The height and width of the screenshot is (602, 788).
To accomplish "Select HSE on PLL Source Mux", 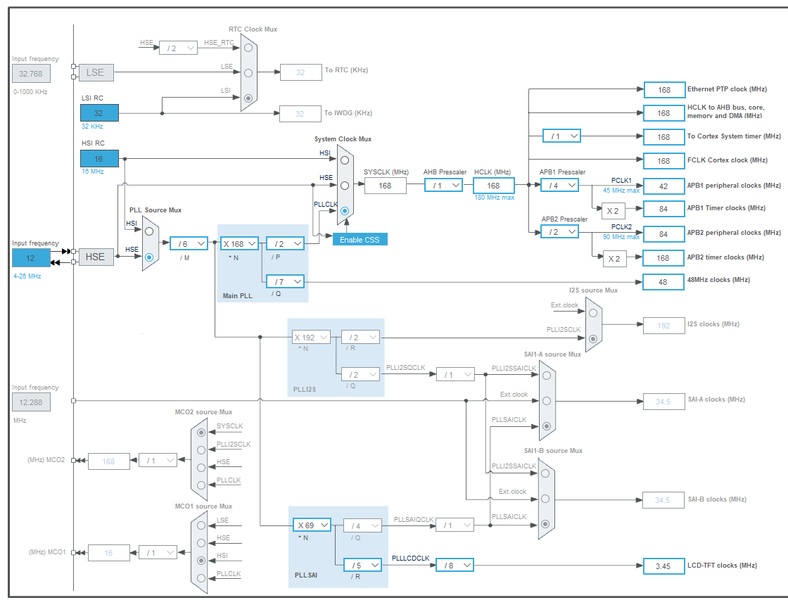I will click(x=149, y=257).
